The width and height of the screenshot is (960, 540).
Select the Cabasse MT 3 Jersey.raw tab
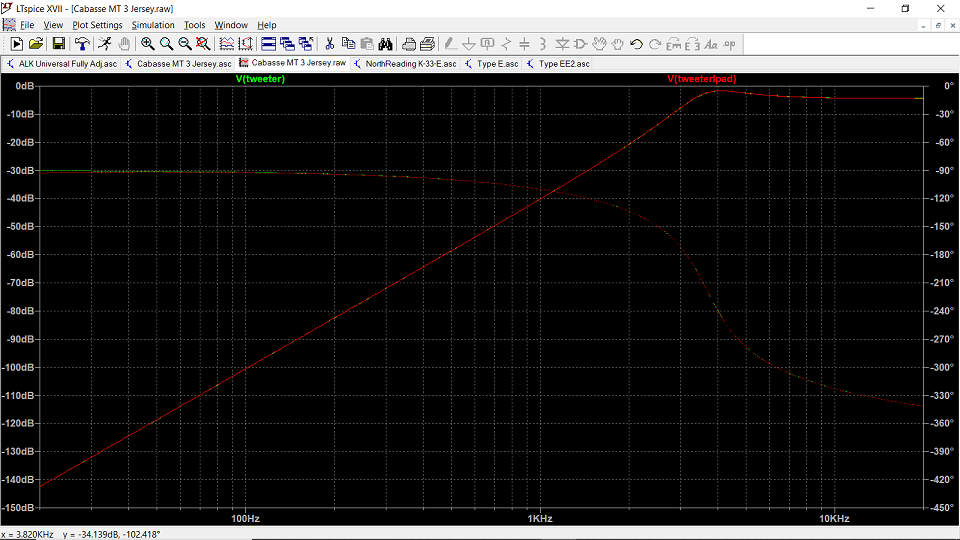click(x=293, y=63)
